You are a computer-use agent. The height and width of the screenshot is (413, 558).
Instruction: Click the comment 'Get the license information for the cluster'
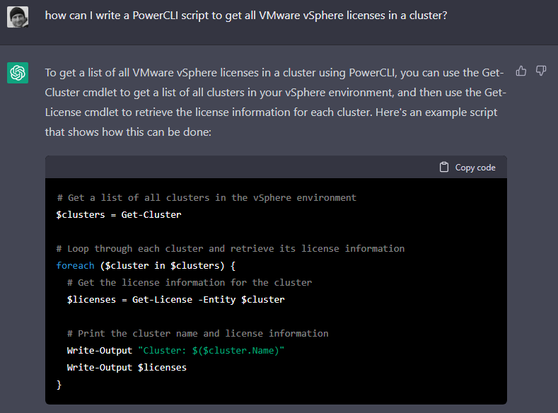[x=190, y=283]
